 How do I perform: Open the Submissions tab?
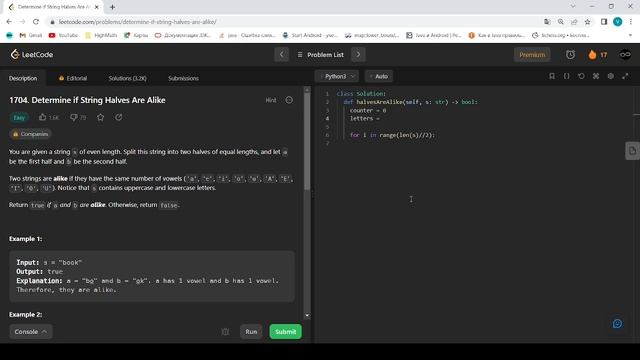coord(183,78)
